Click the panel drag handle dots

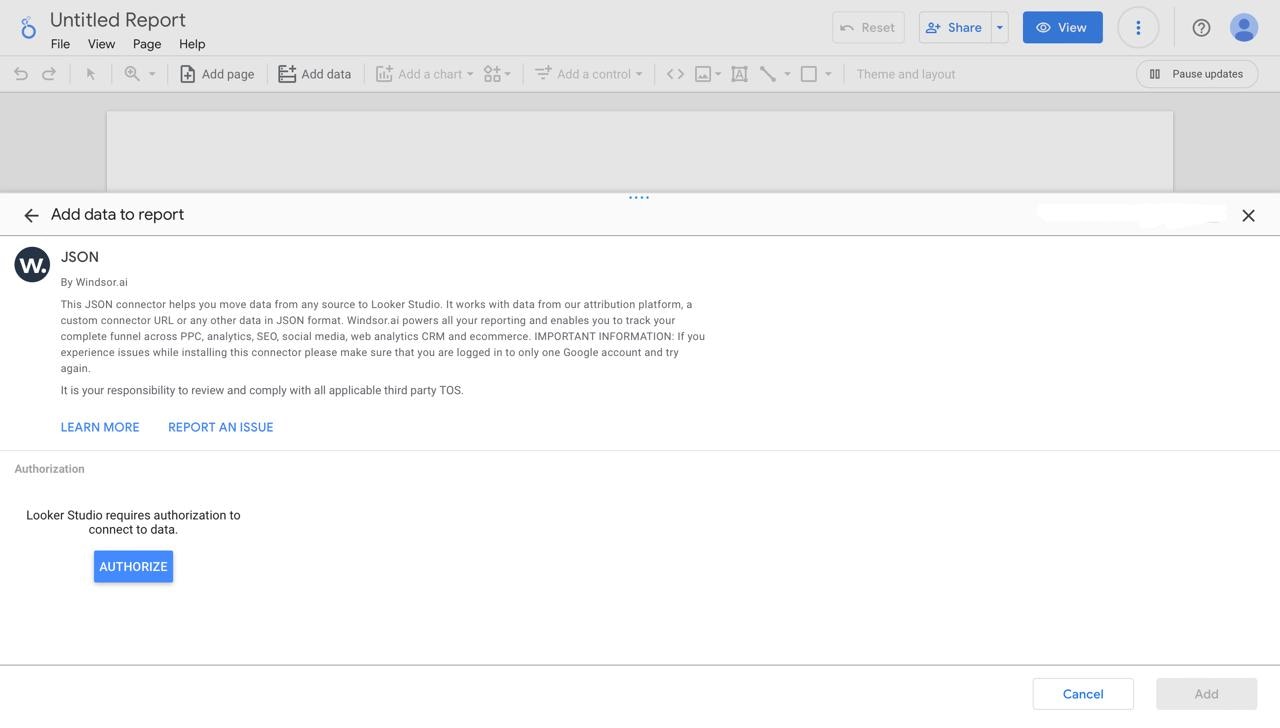point(639,197)
